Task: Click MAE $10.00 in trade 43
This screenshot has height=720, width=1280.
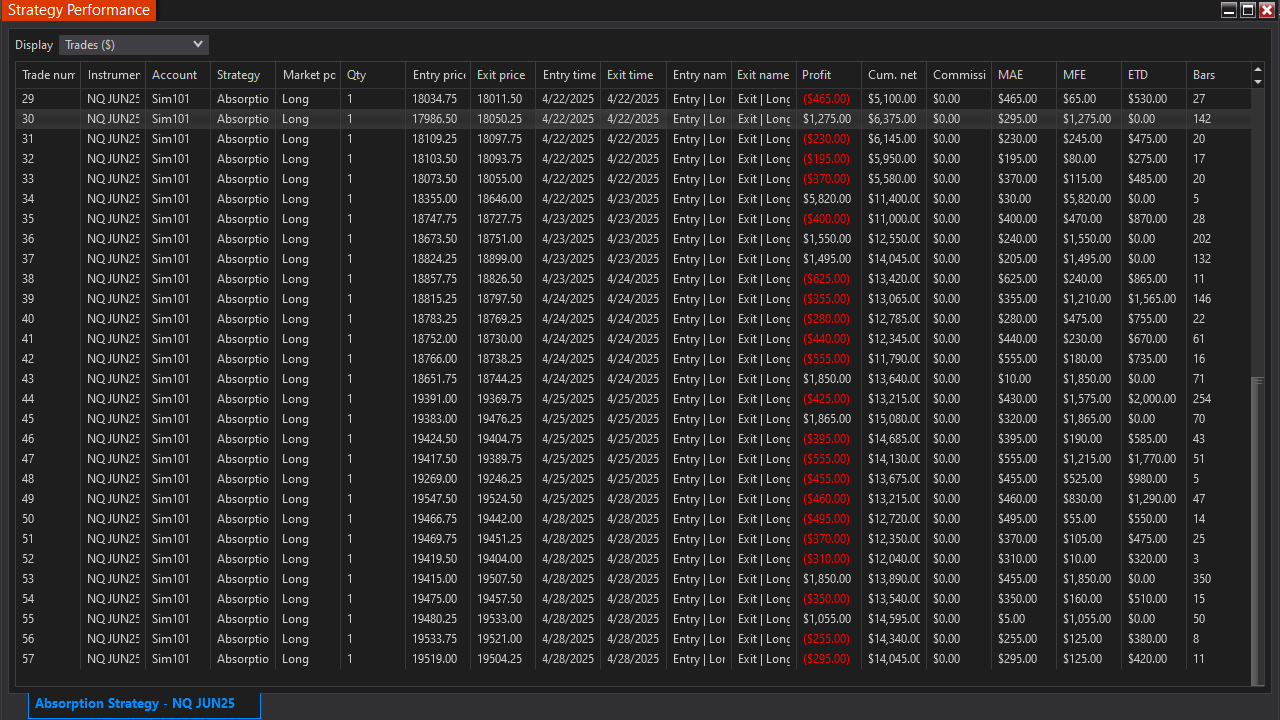Action: [x=1023, y=379]
